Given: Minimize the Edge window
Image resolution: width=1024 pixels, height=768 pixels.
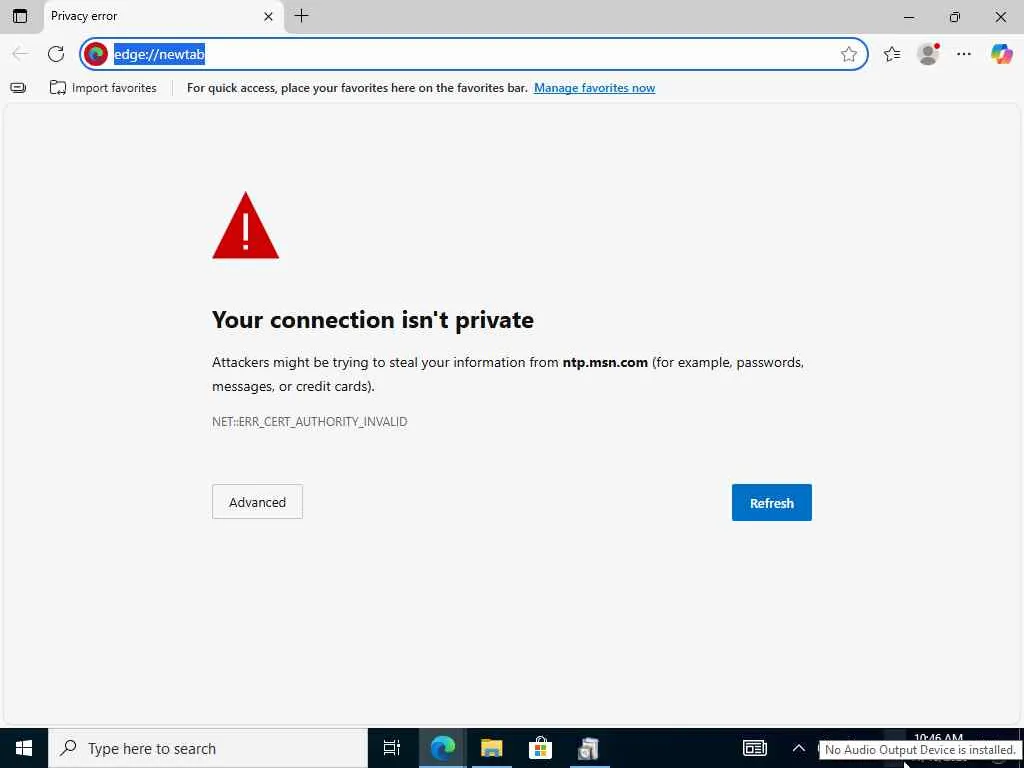Looking at the screenshot, I should [x=909, y=17].
